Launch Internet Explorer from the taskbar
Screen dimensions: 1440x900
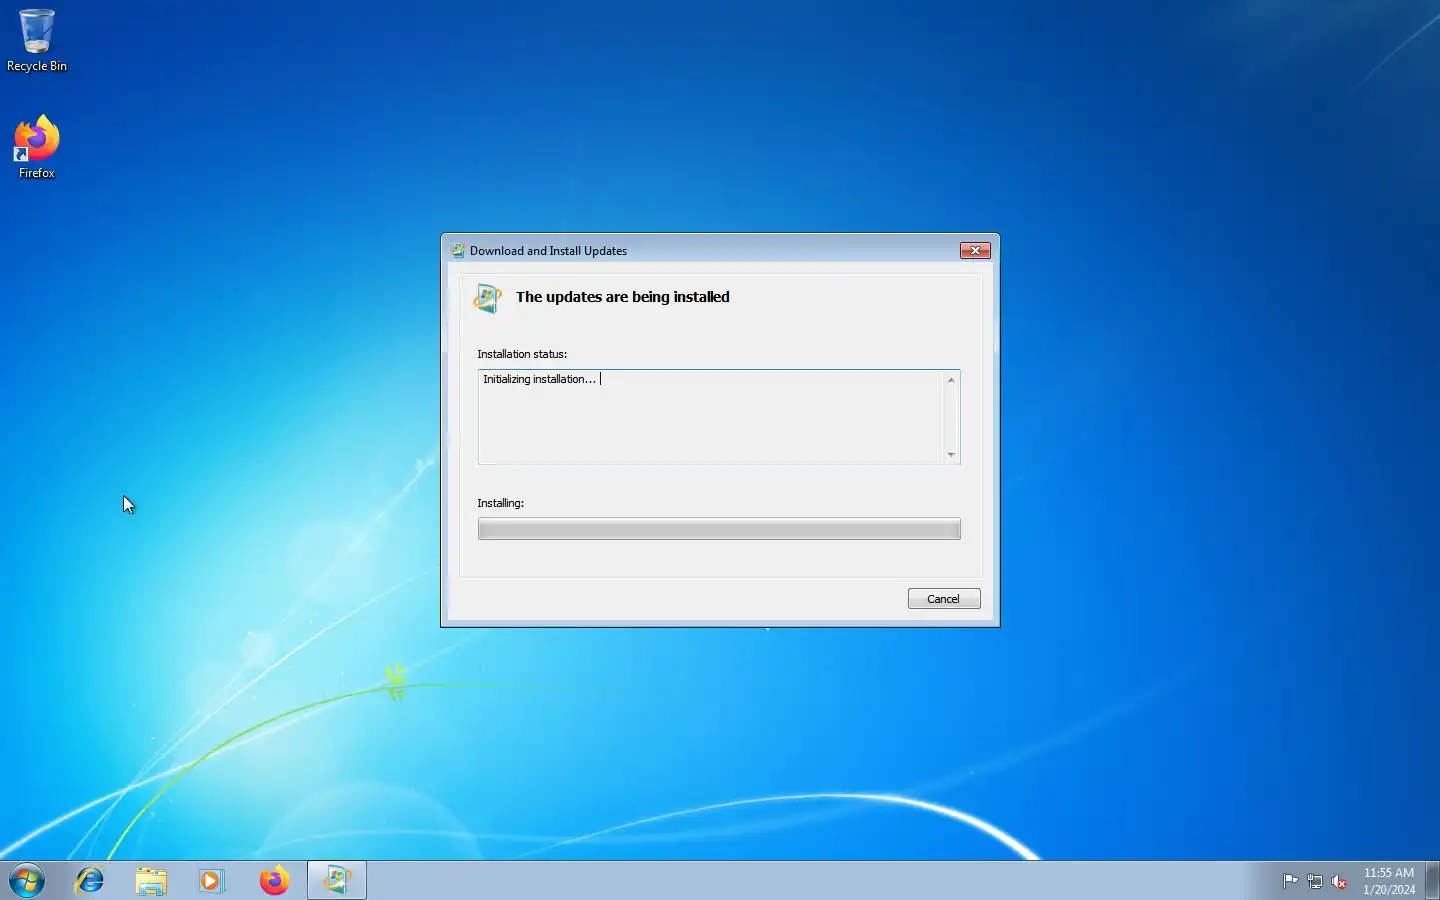tap(90, 881)
